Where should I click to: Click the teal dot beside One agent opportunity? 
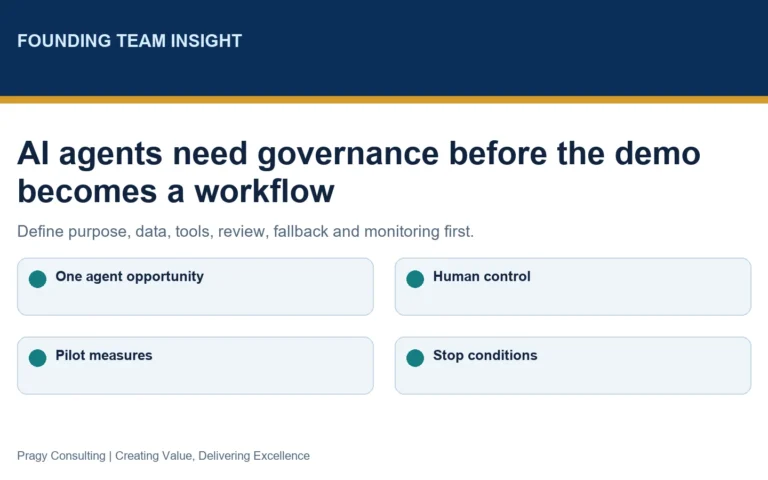point(38,279)
